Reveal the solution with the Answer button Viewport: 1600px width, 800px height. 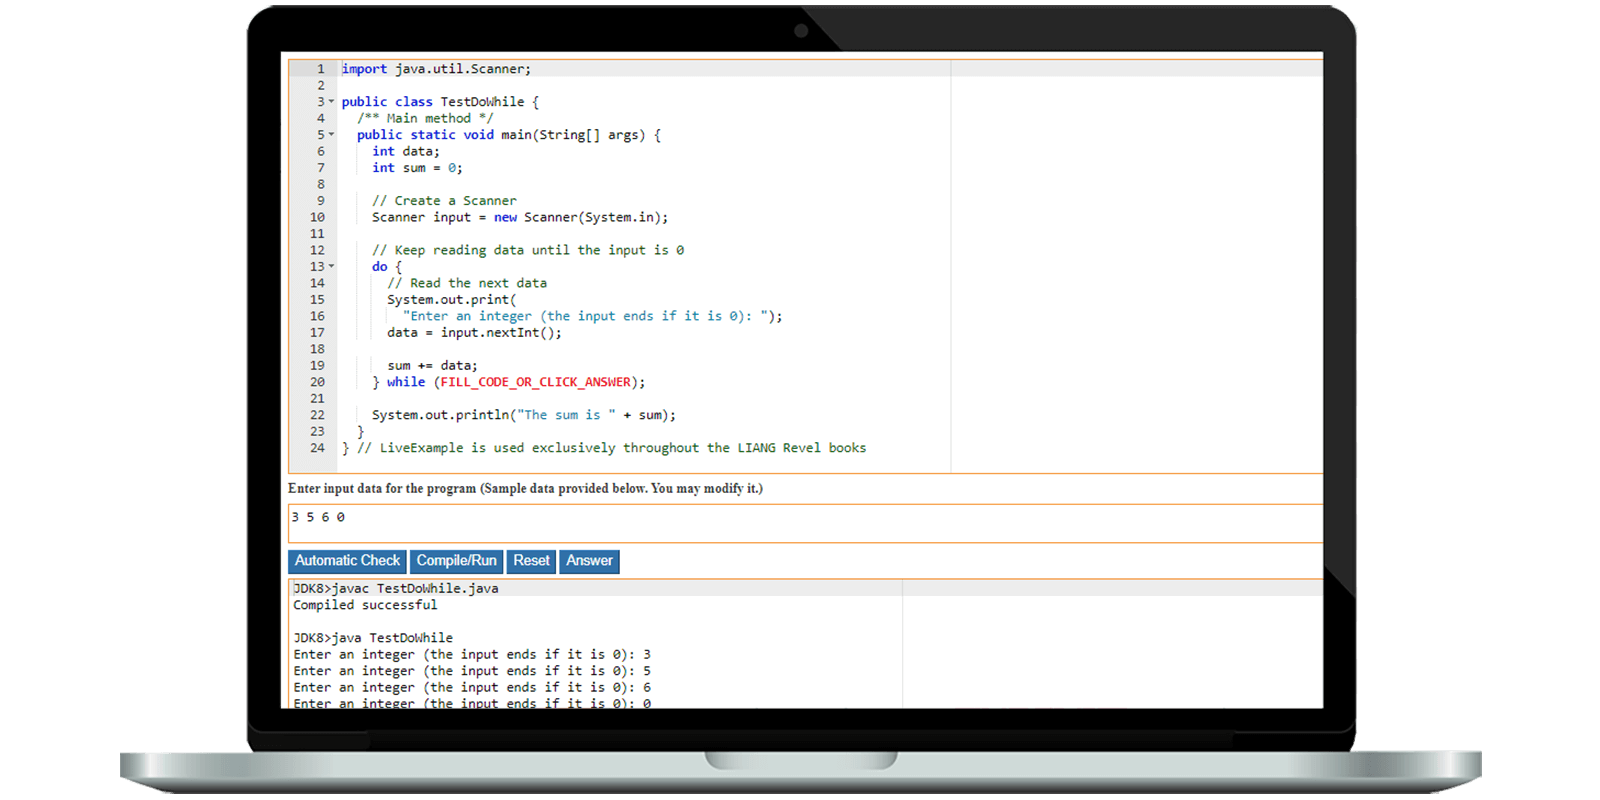pos(589,561)
